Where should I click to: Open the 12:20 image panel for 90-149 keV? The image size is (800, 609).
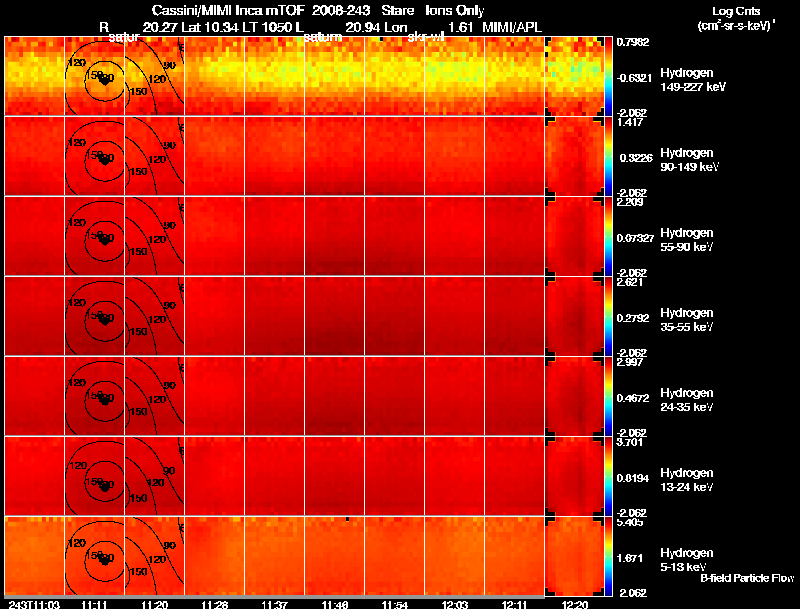point(574,157)
